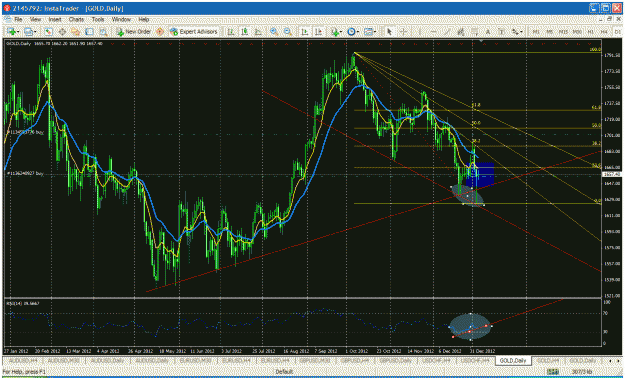Expand the Profiles dropdown arrow
This screenshot has width=625, height=378.
pyautogui.click(x=35, y=32)
